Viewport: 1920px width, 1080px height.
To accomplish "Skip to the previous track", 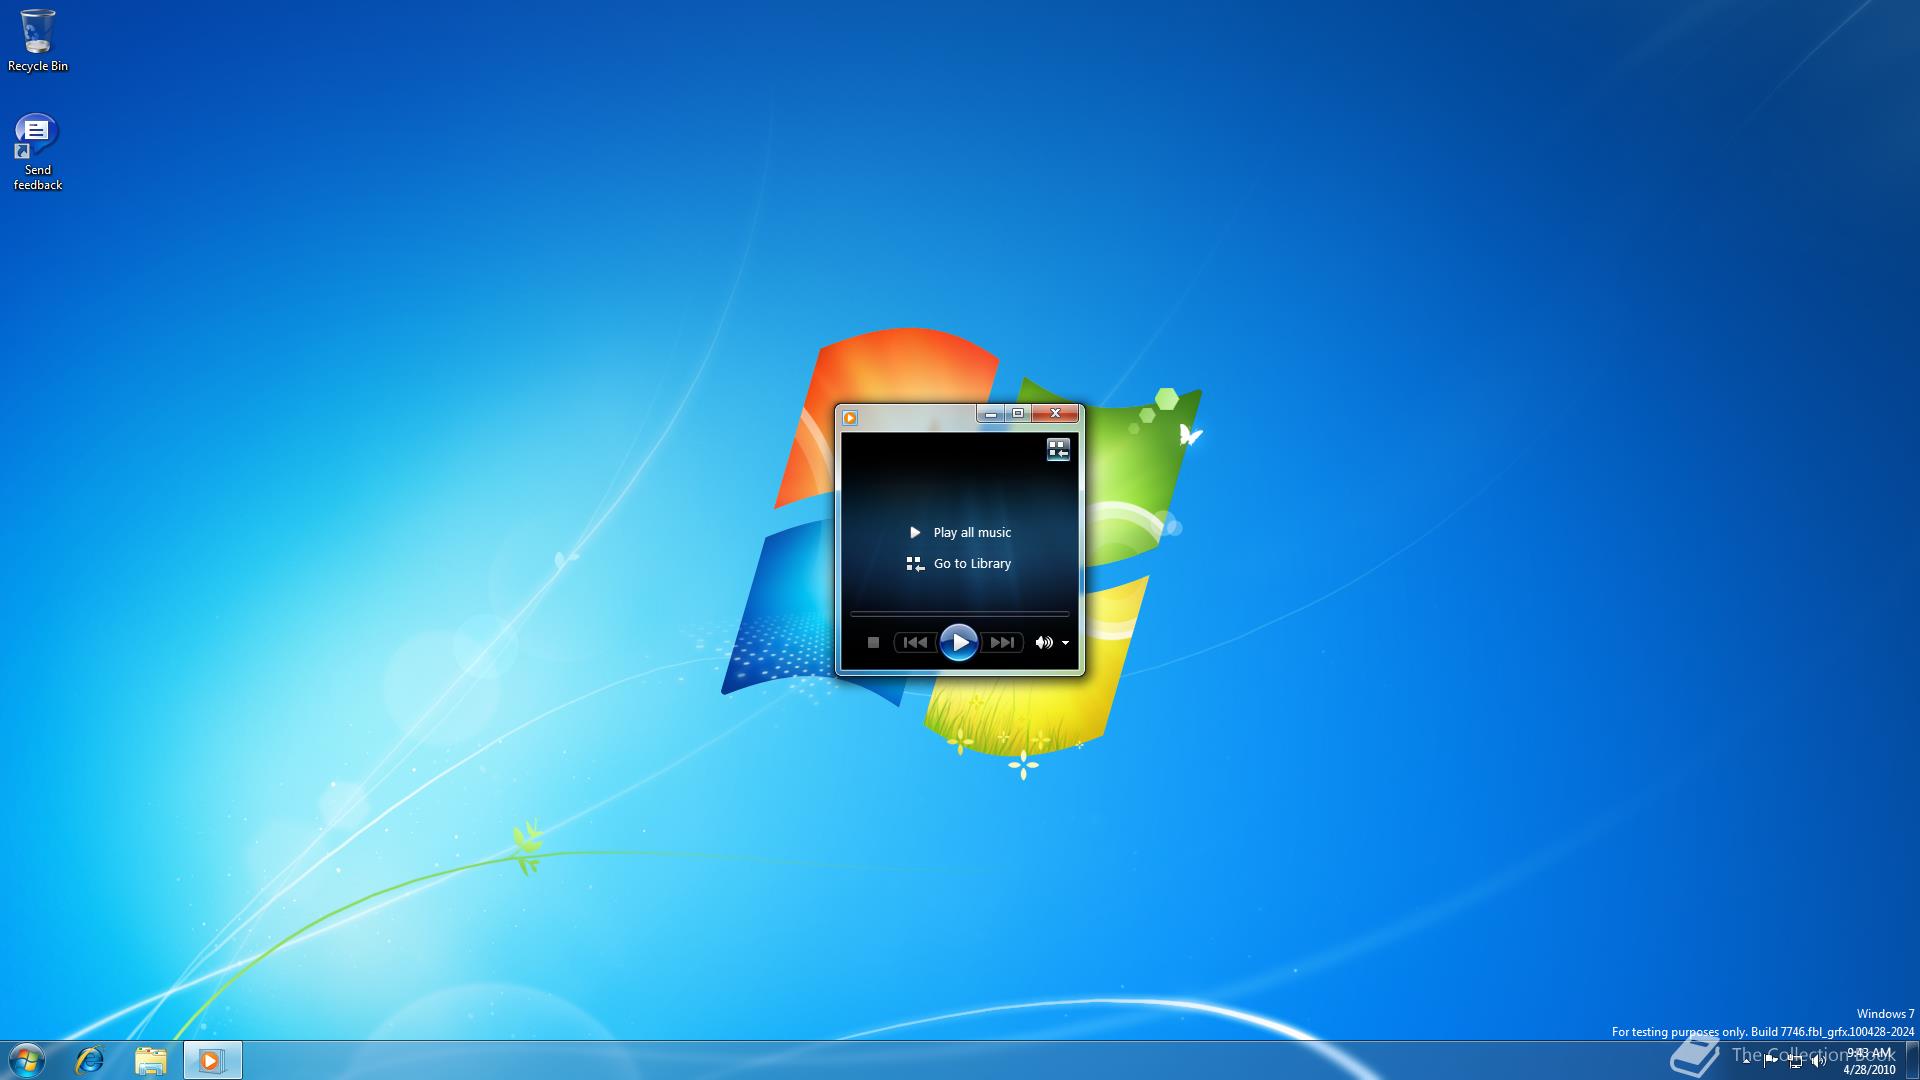I will click(915, 643).
